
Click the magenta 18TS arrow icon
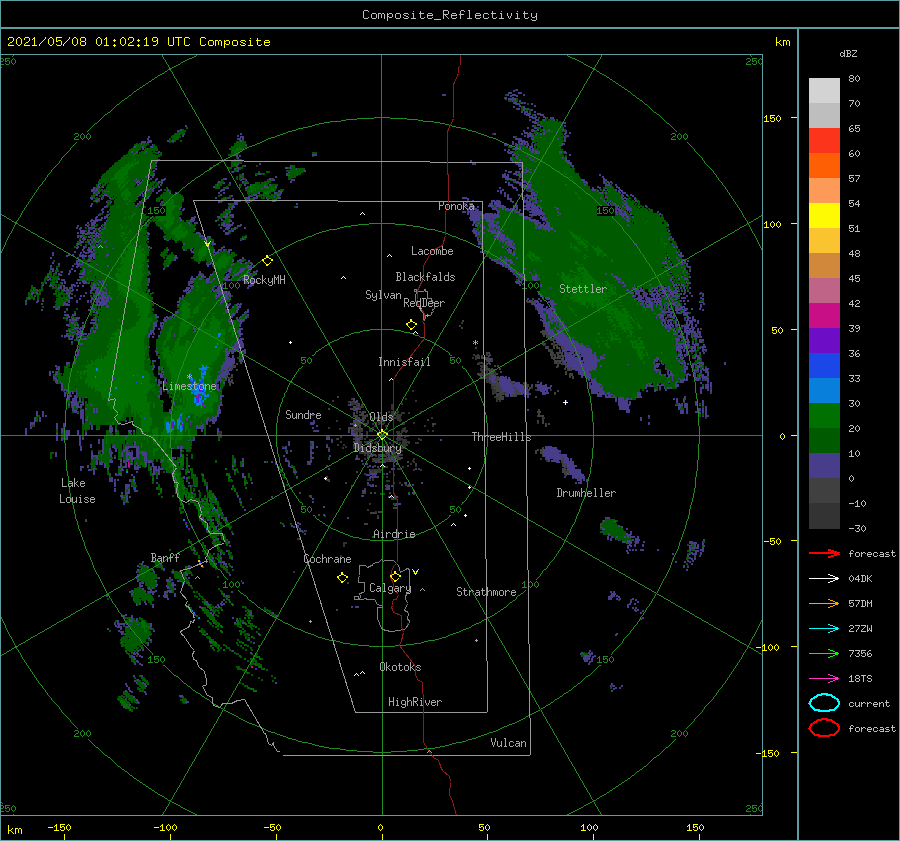pos(824,679)
